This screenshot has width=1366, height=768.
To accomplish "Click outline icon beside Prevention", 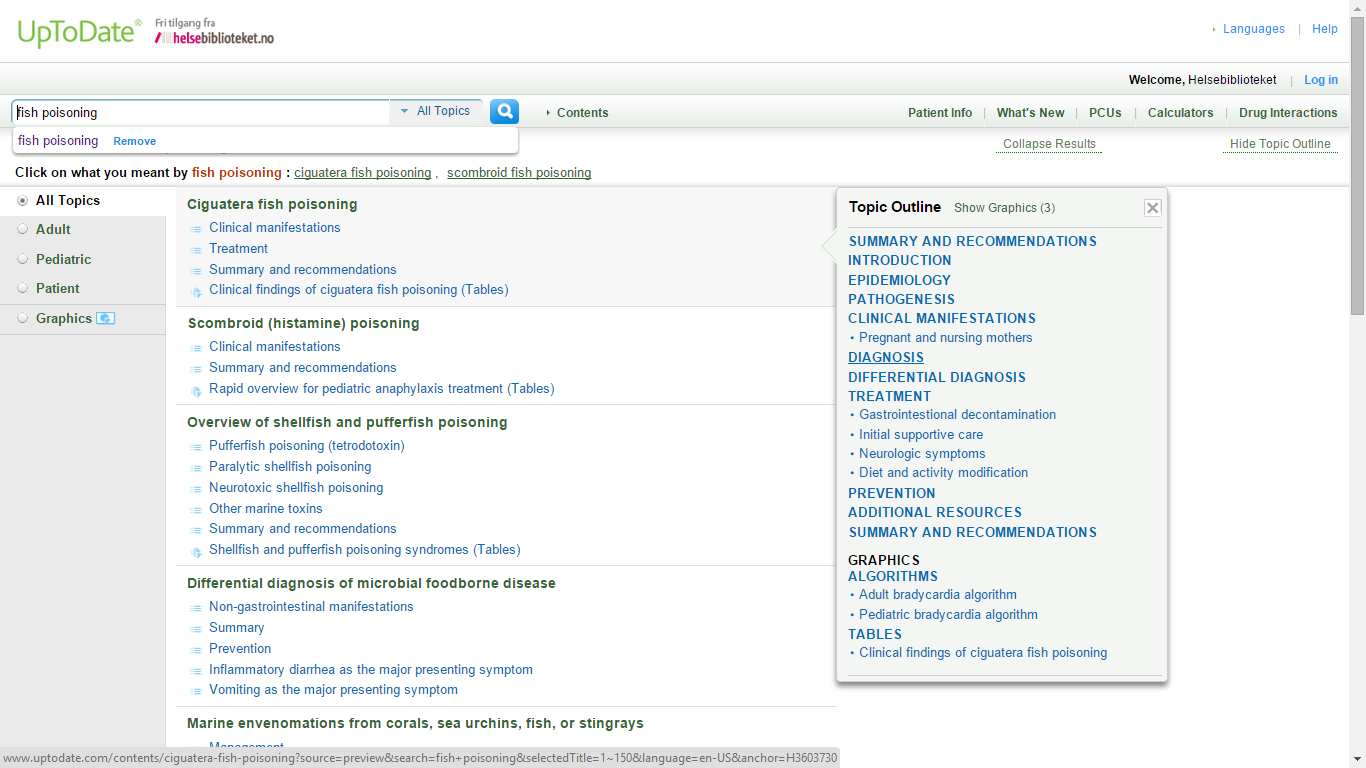I will click(196, 649).
